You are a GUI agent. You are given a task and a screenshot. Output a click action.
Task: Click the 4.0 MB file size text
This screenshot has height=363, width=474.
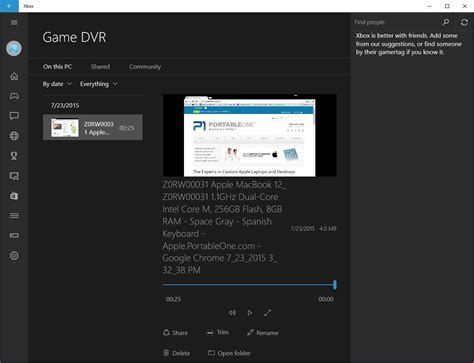pos(328,229)
